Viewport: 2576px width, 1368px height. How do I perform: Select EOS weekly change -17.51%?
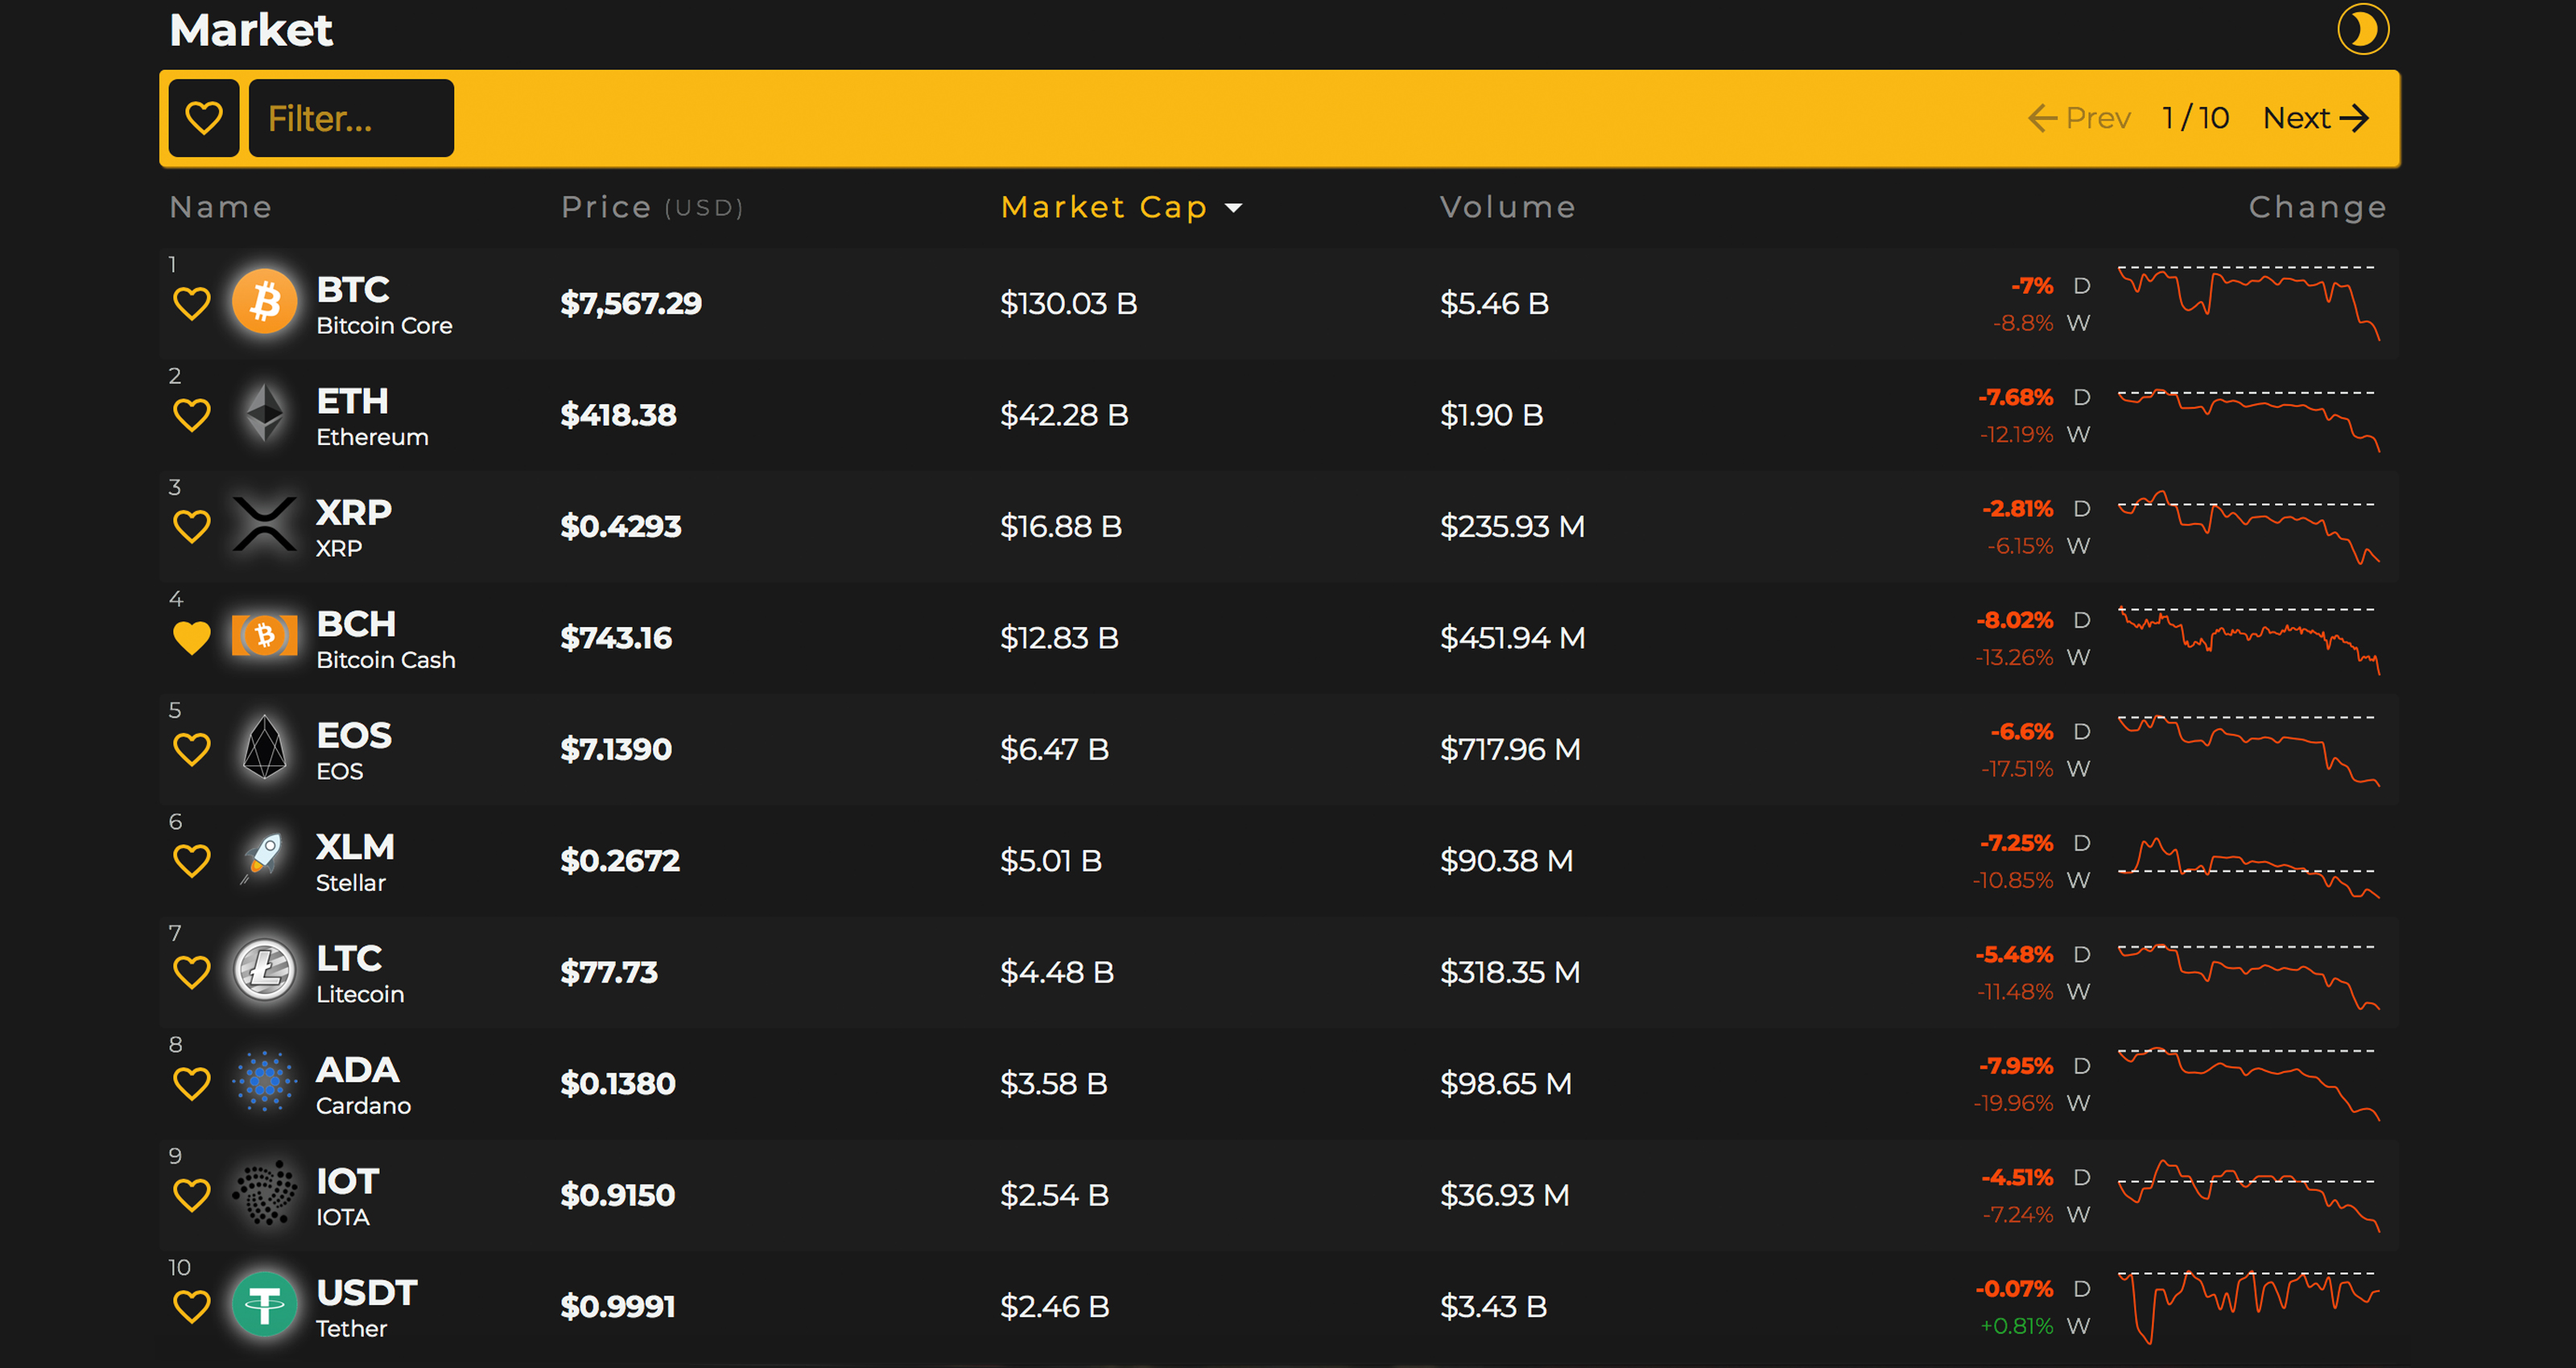[2016, 769]
